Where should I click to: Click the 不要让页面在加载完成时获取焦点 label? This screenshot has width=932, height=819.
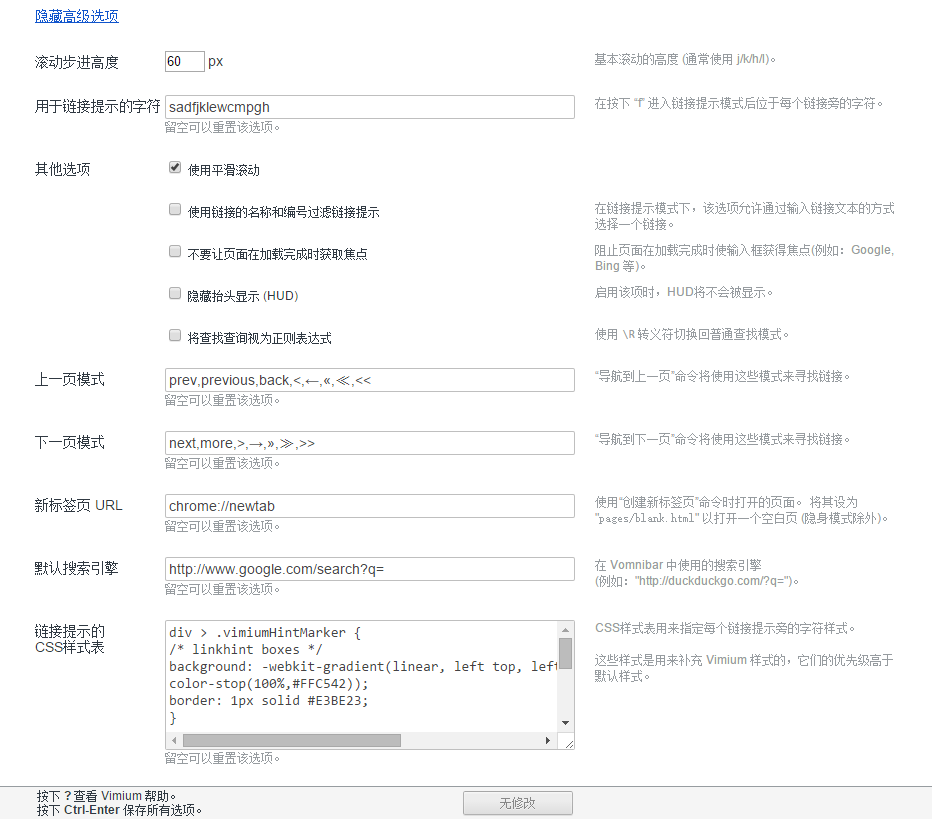[x=278, y=254]
